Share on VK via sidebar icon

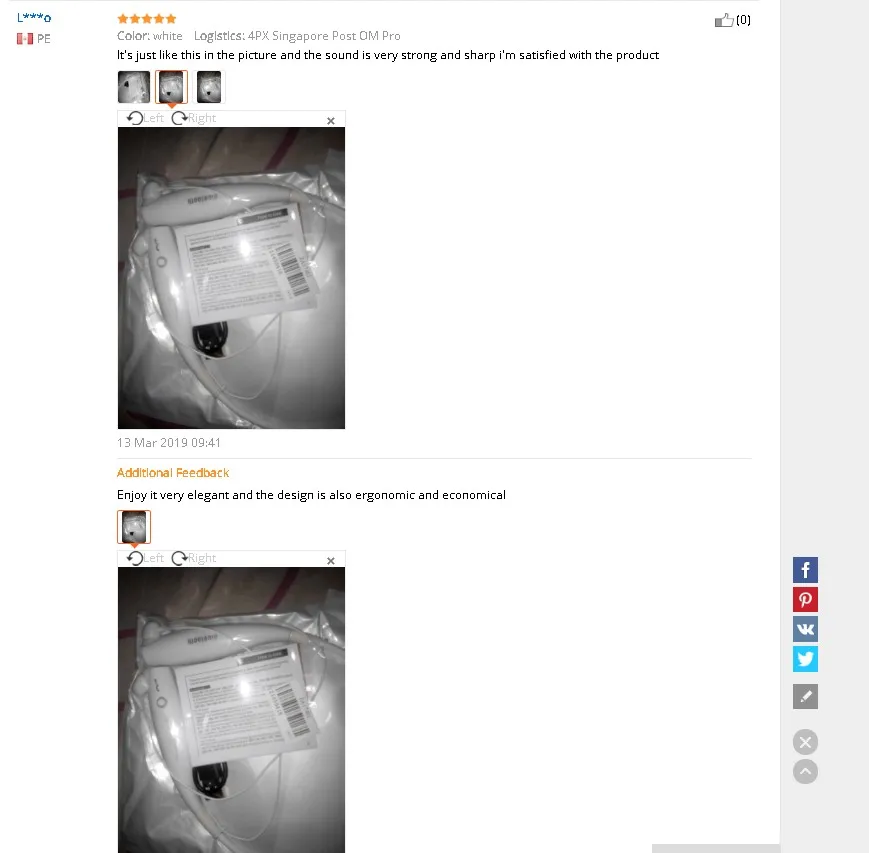click(x=805, y=629)
